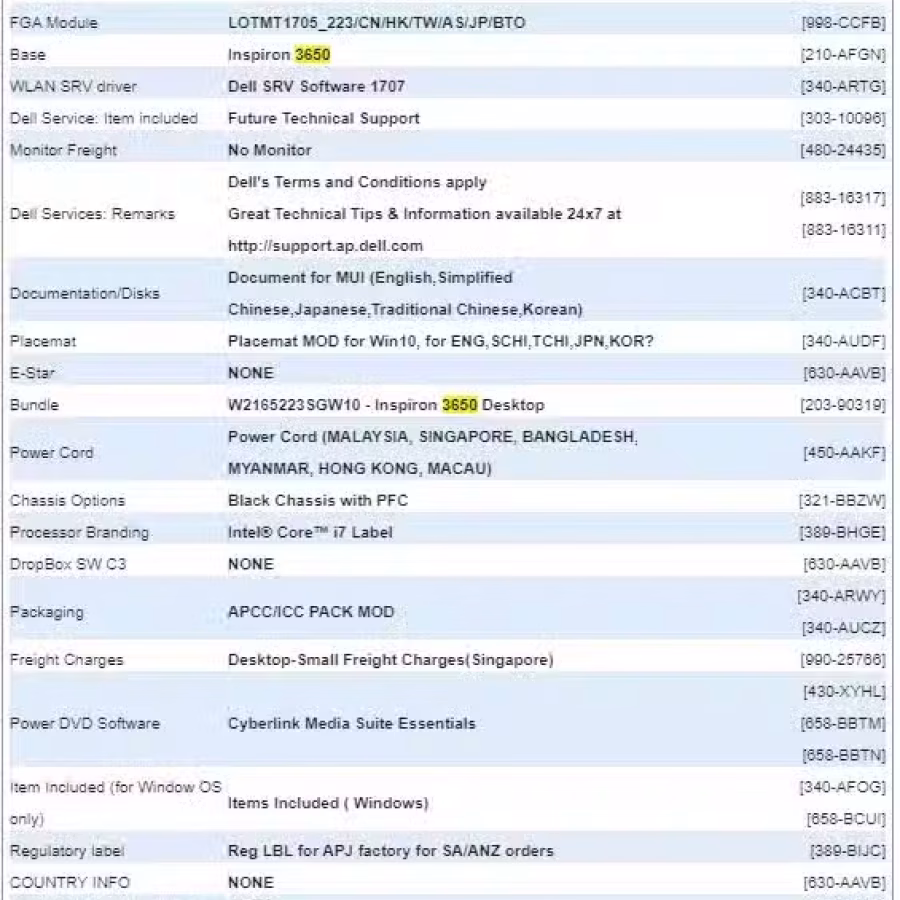Select the 'Processor Branding' label

(x=79, y=533)
